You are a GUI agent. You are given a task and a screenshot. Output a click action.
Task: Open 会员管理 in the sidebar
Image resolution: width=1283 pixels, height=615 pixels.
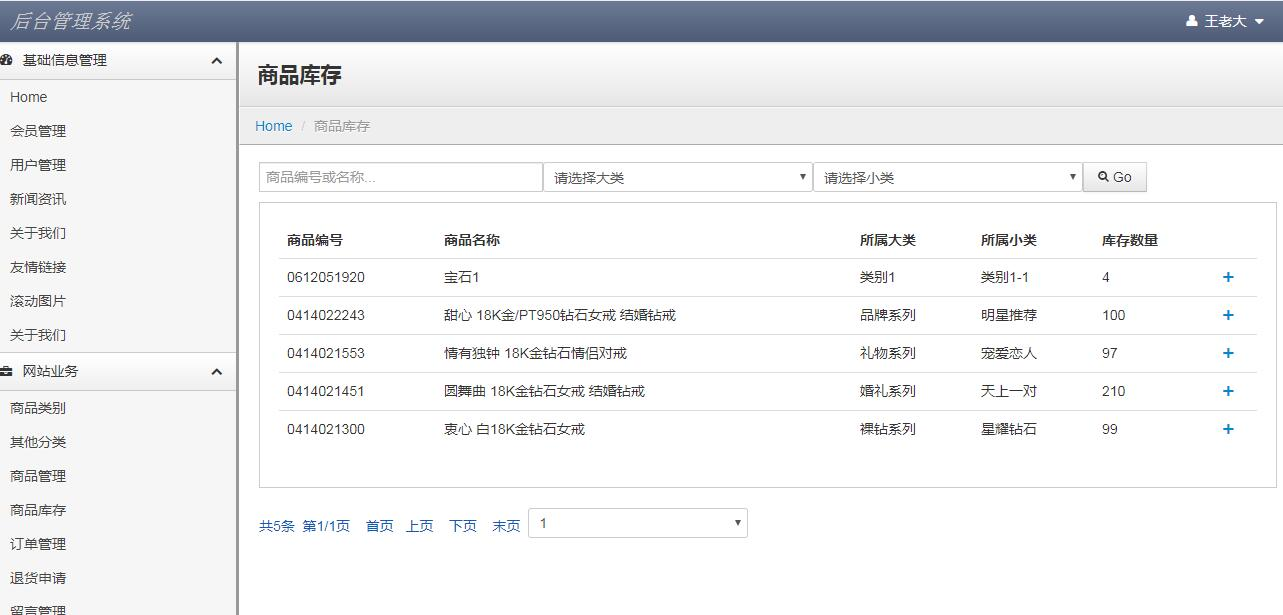pos(38,131)
